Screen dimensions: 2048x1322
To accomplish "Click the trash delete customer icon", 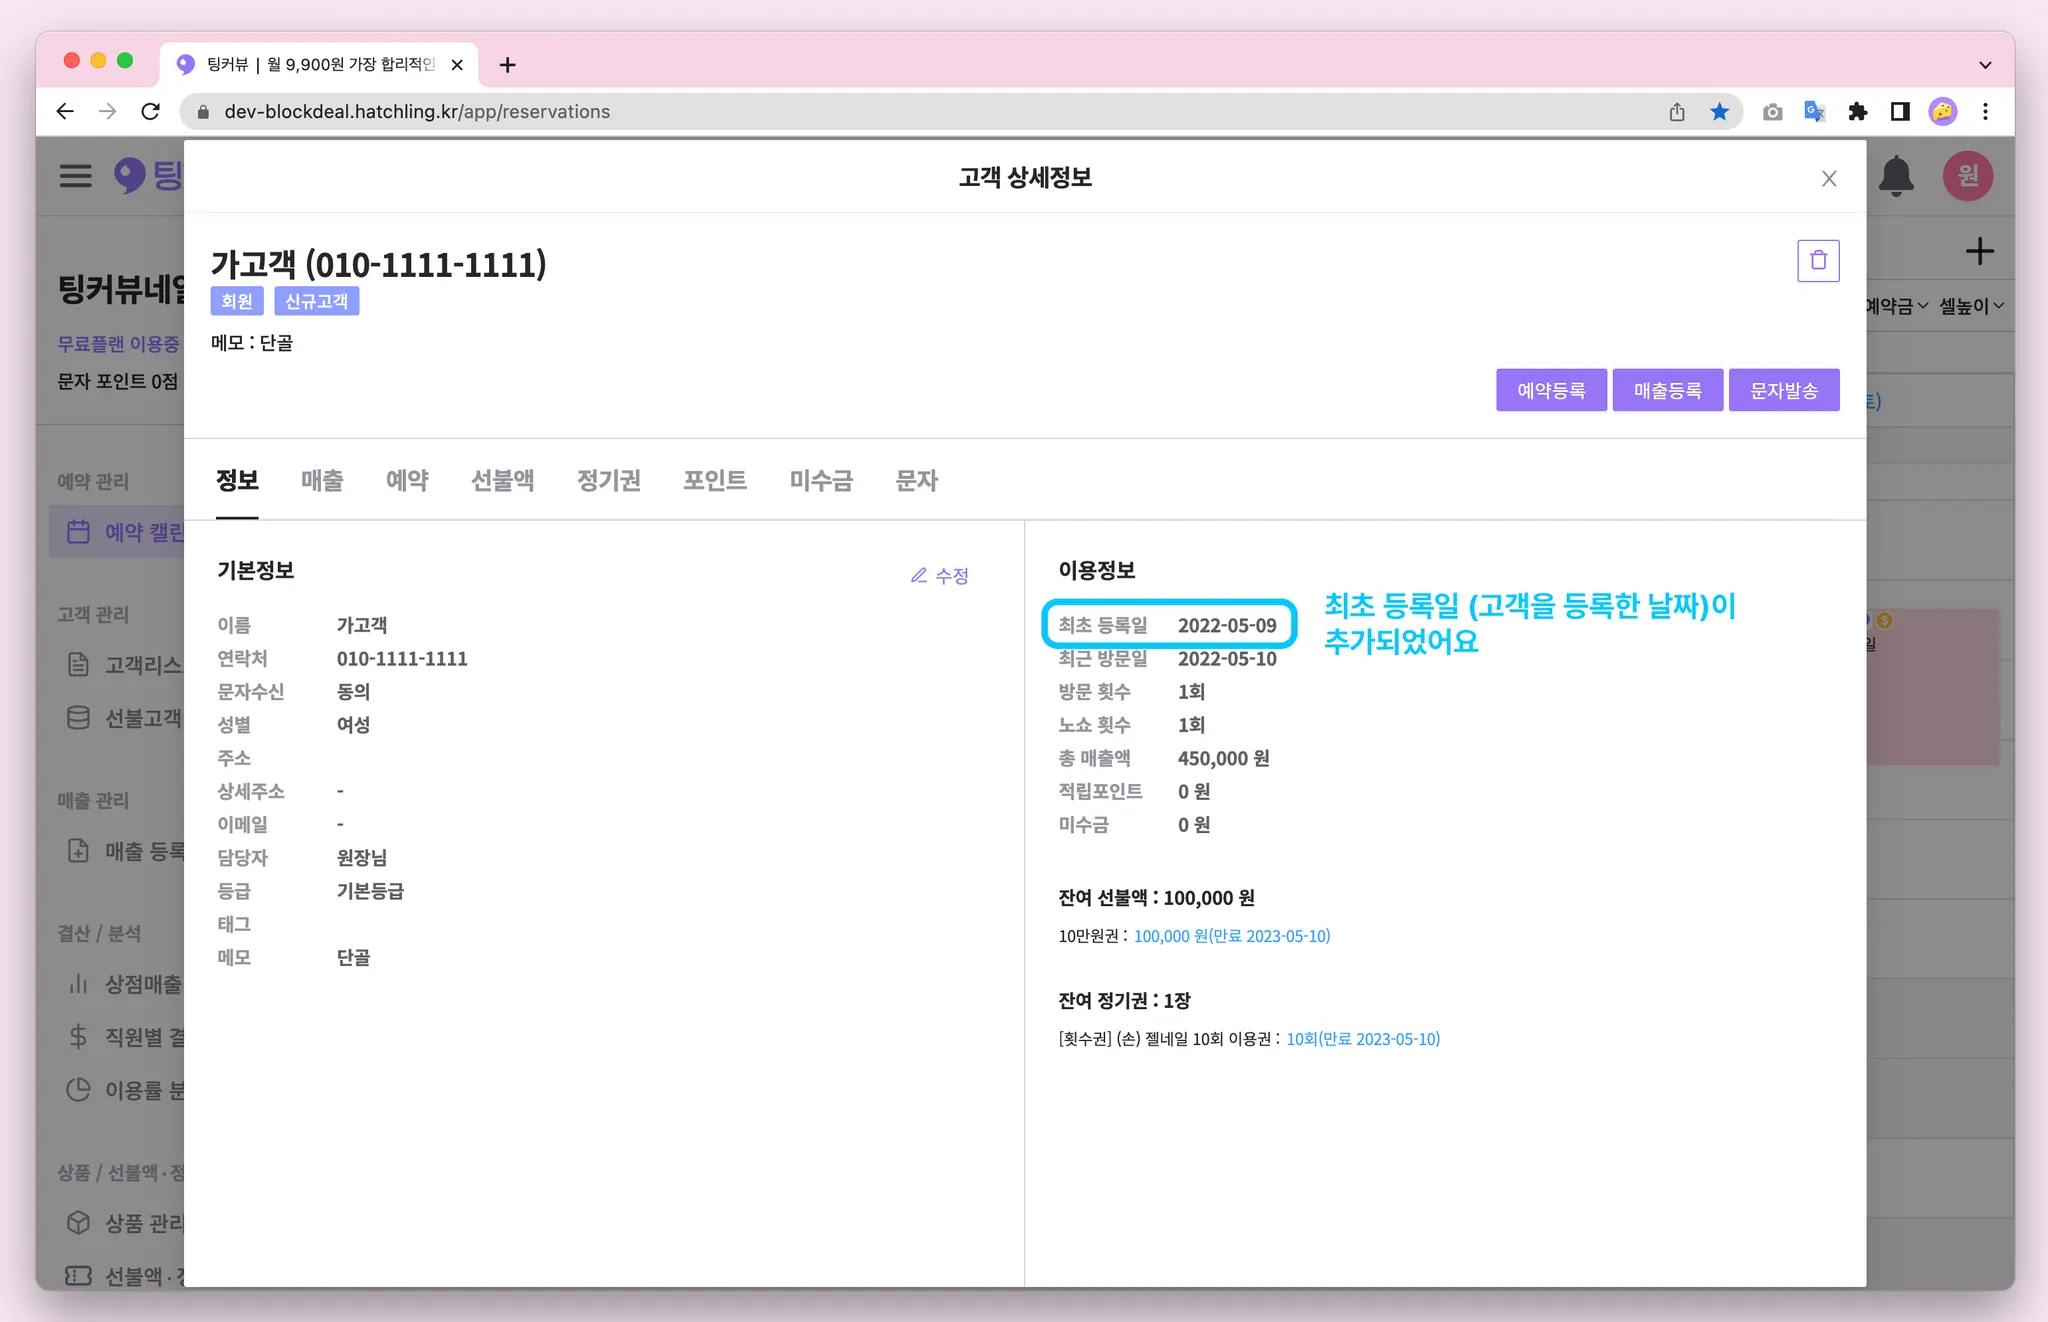I will [1817, 261].
